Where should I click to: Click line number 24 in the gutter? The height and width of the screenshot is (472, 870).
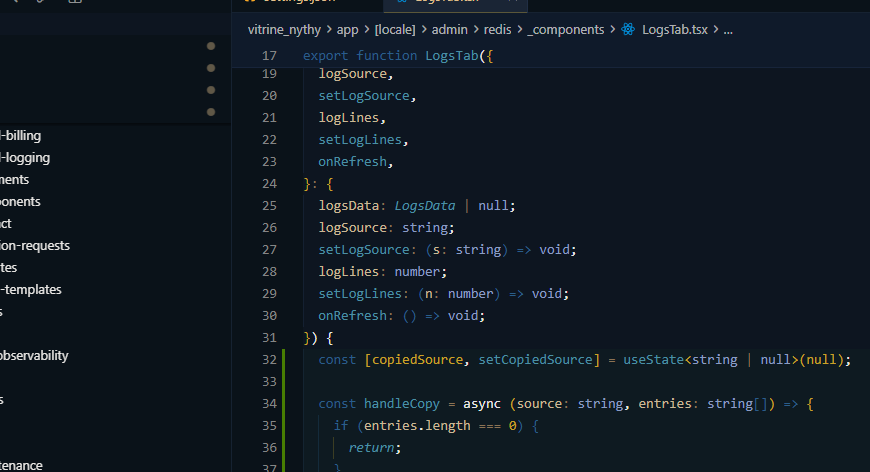tap(269, 184)
